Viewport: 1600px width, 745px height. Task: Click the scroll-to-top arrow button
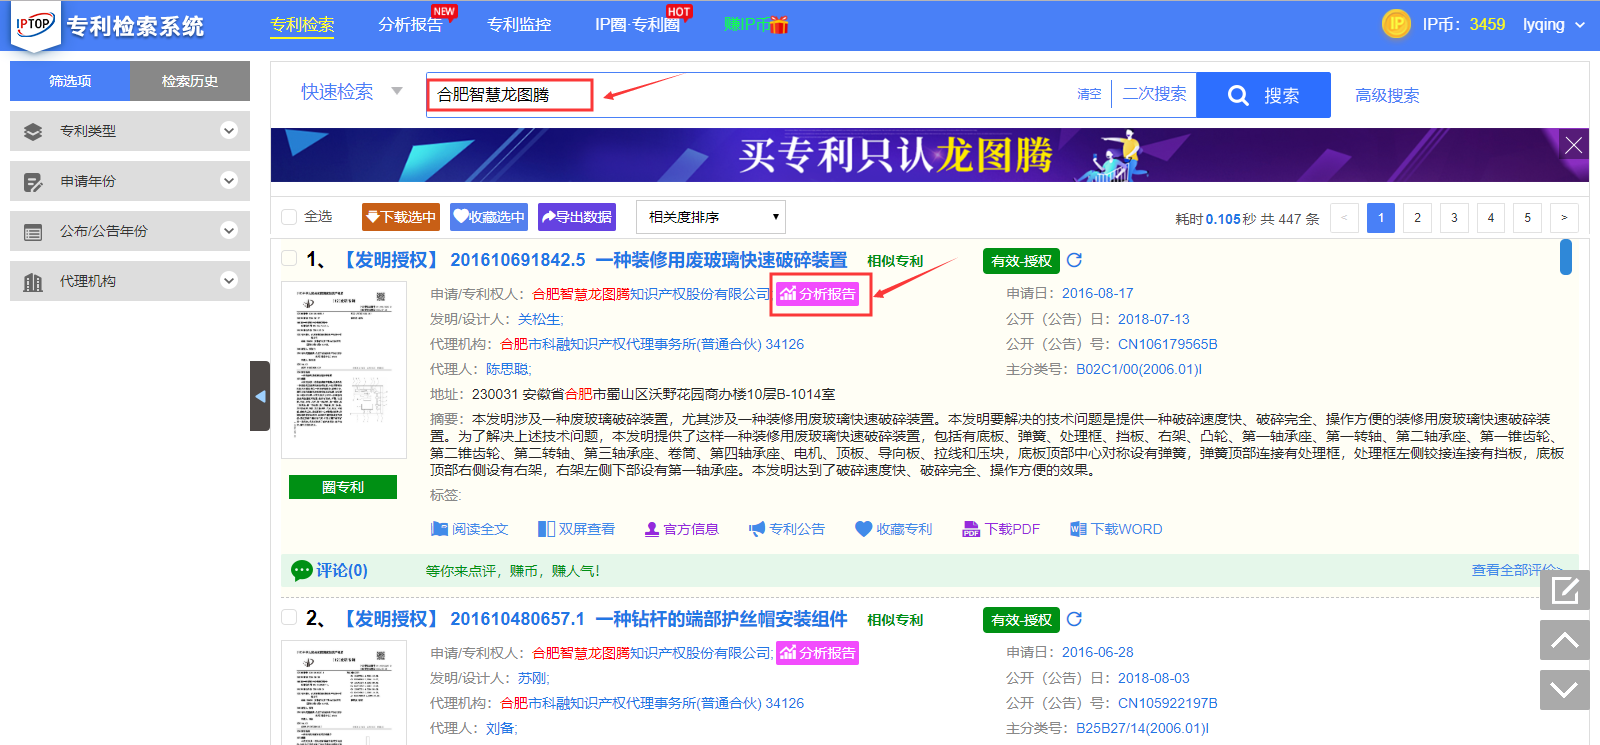point(1564,640)
